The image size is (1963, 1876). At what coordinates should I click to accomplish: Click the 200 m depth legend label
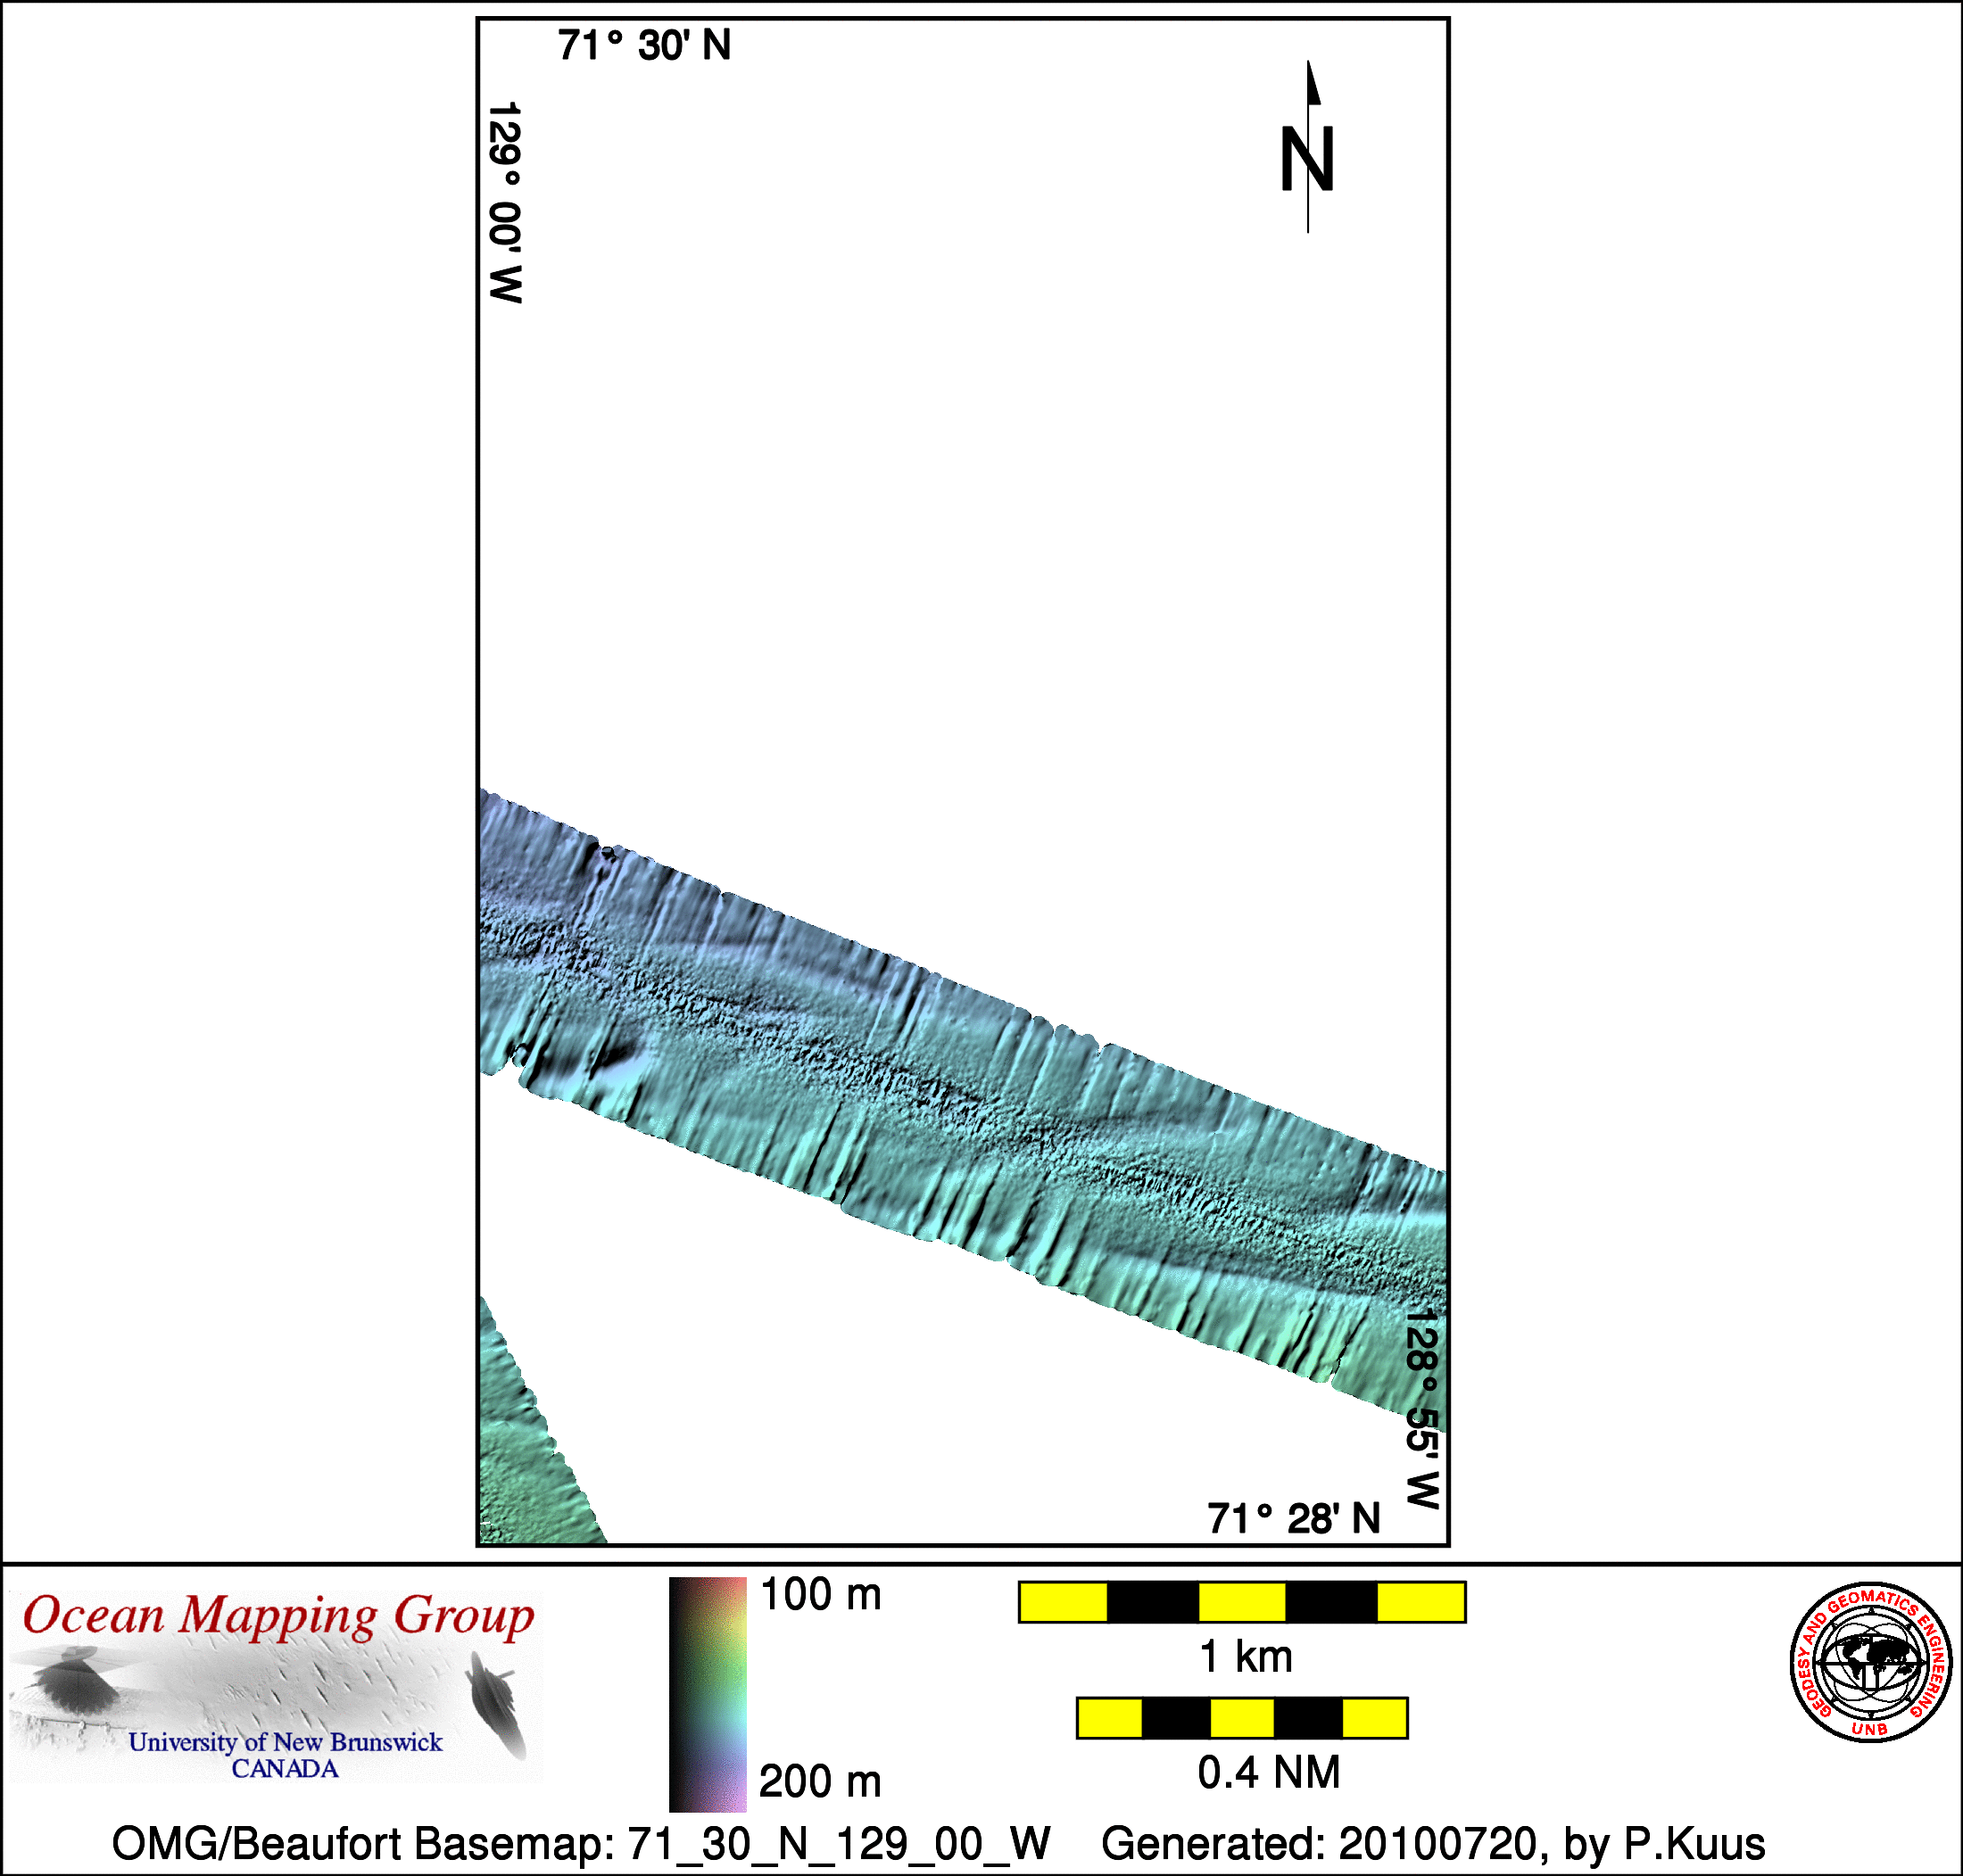(x=820, y=1781)
